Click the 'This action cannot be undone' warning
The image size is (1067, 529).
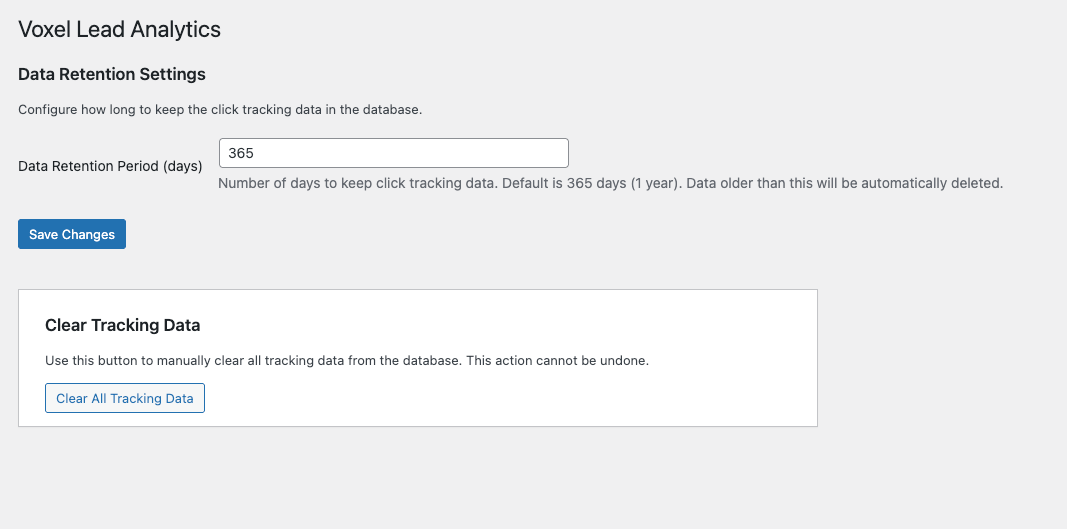point(557,360)
